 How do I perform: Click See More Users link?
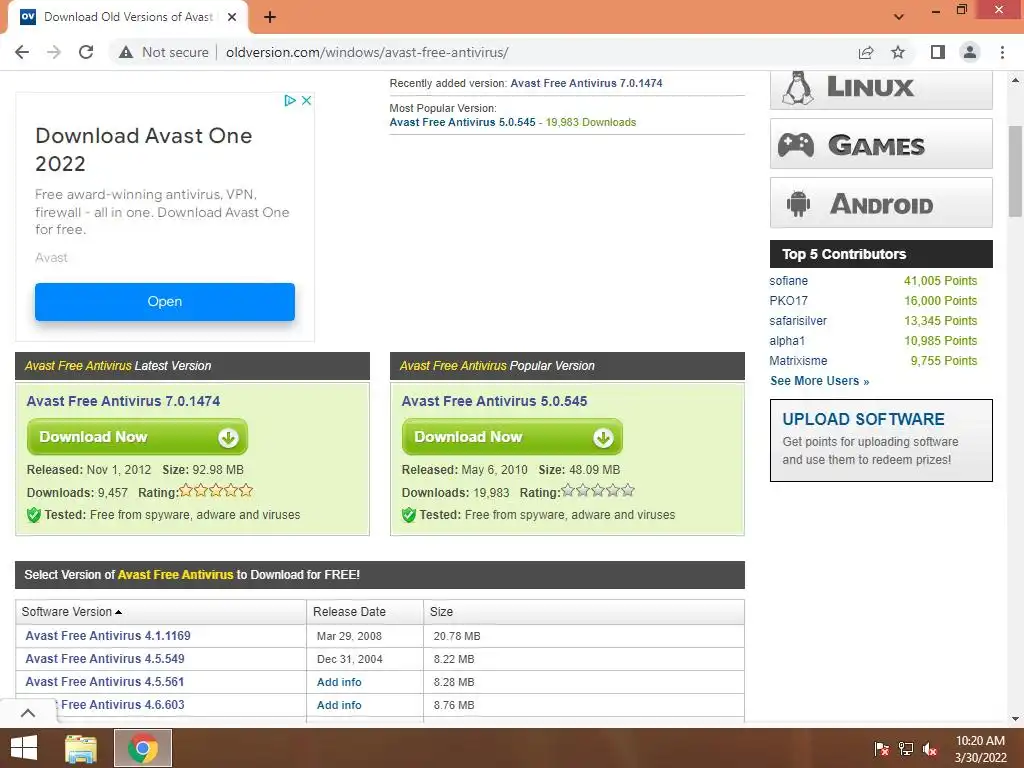point(820,381)
